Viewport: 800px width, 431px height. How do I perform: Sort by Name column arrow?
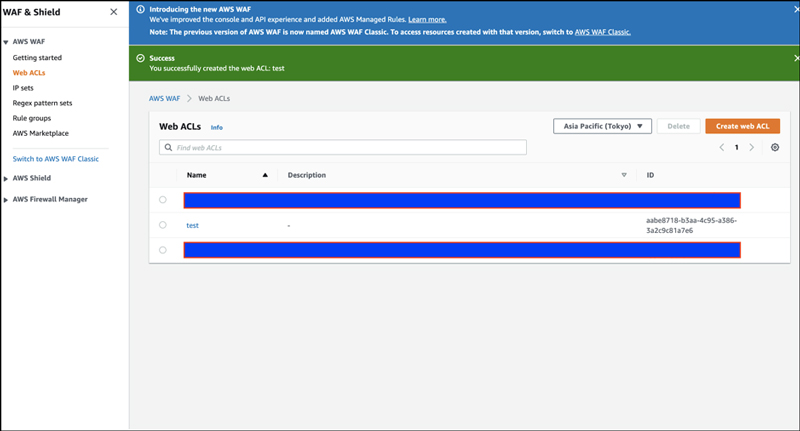[x=265, y=175]
